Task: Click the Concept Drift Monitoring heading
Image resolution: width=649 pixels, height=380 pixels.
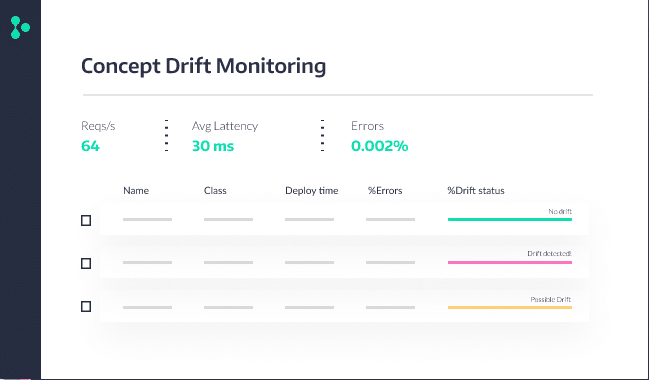Action: point(204,66)
